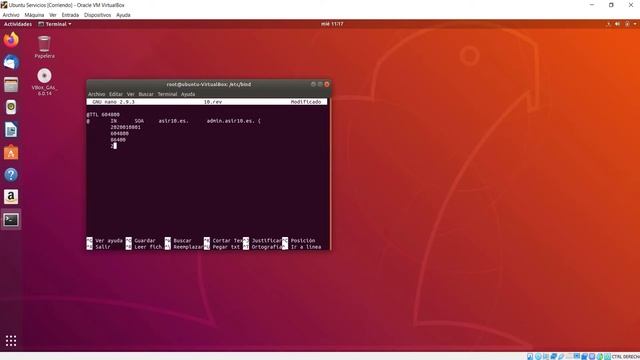Click the Ir a línea shortcut label
This screenshot has width=640, height=360.
coord(306,247)
